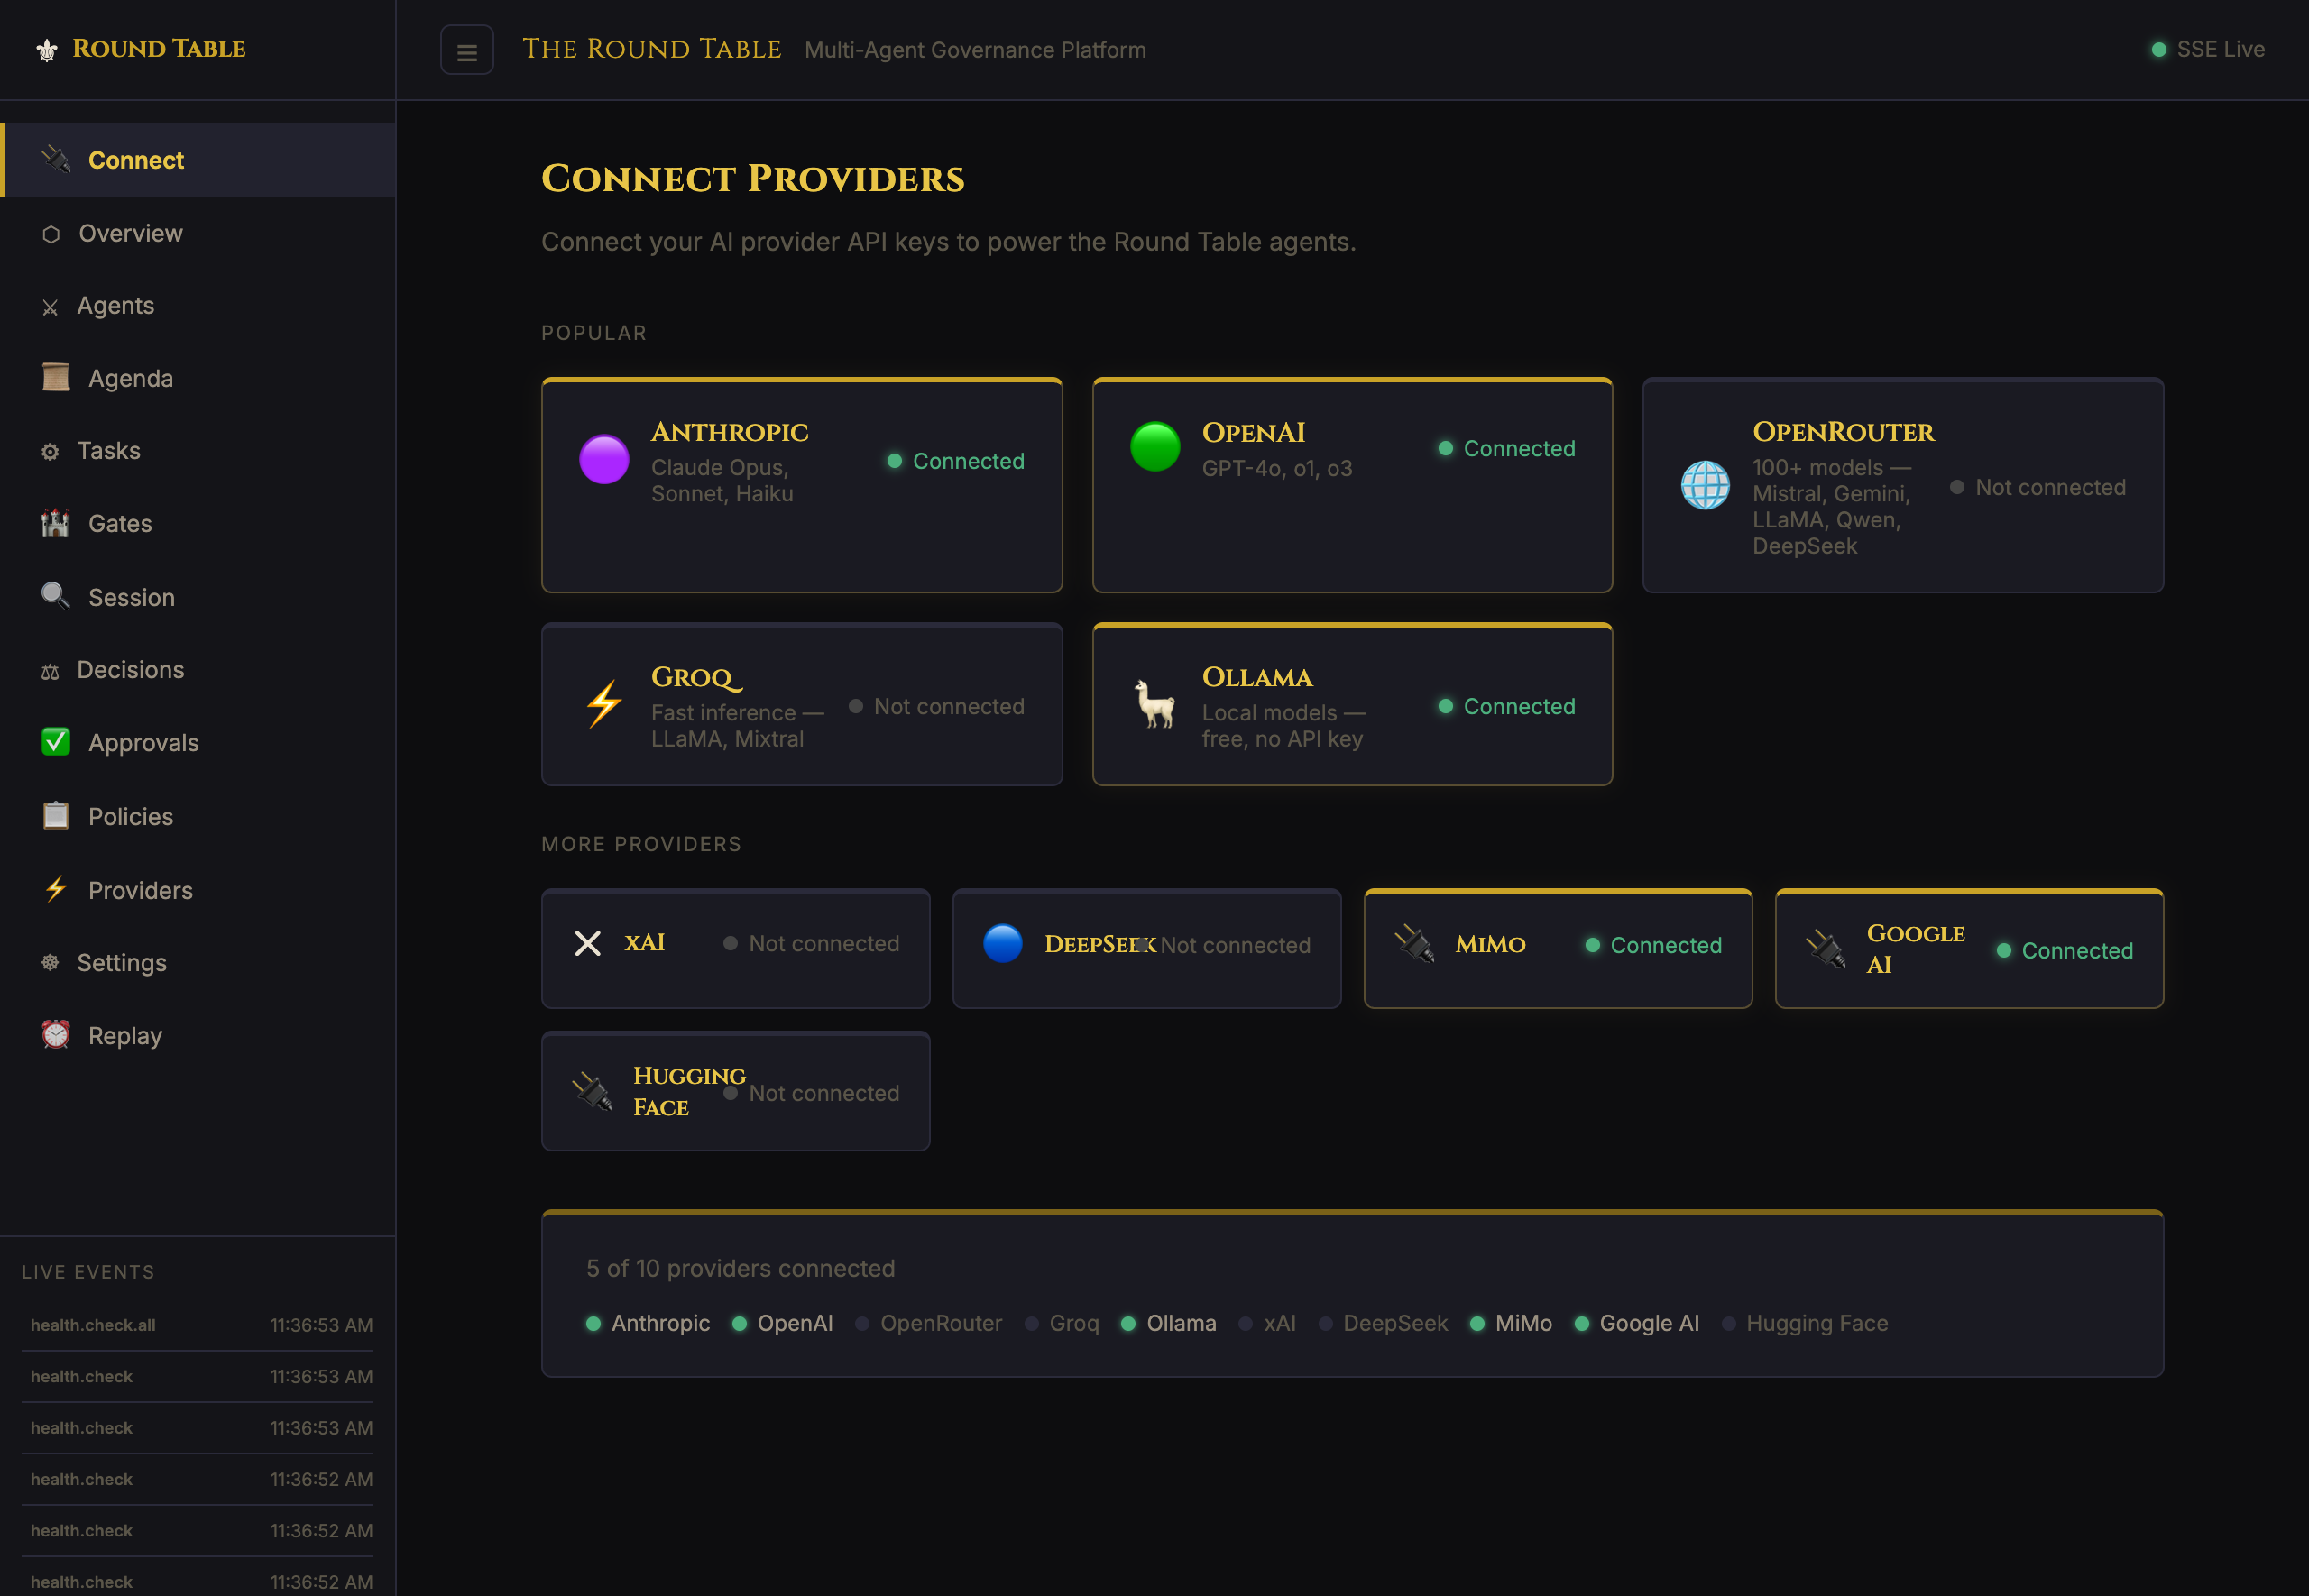Screen dimensions: 2309x1596
Task: Click the green checkmark Approvals icon
Action: click(x=56, y=742)
